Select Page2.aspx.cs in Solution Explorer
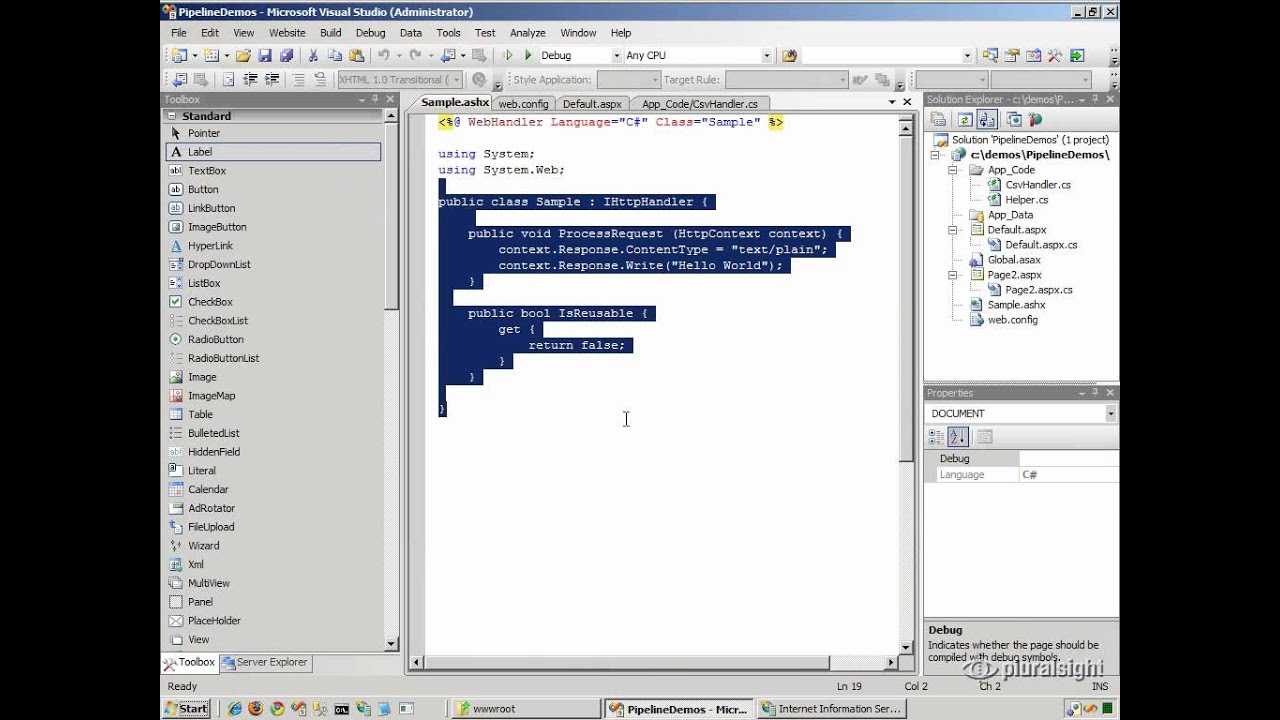Image resolution: width=1280 pixels, height=720 pixels. click(1039, 290)
